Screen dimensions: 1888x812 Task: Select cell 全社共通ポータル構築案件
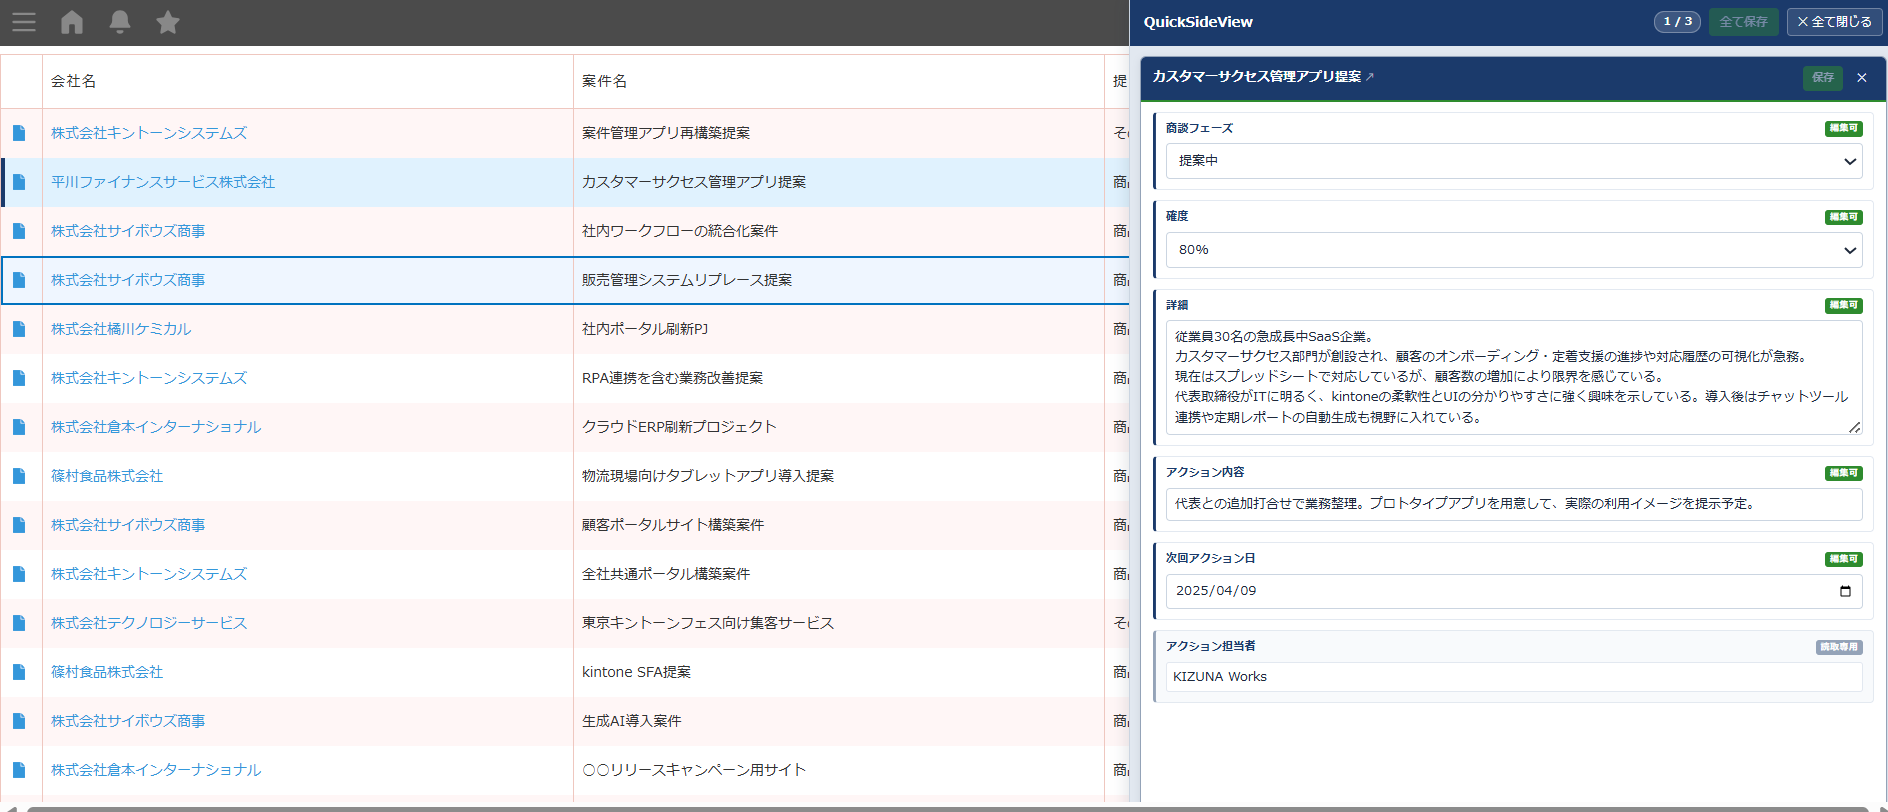pyautogui.click(x=838, y=574)
